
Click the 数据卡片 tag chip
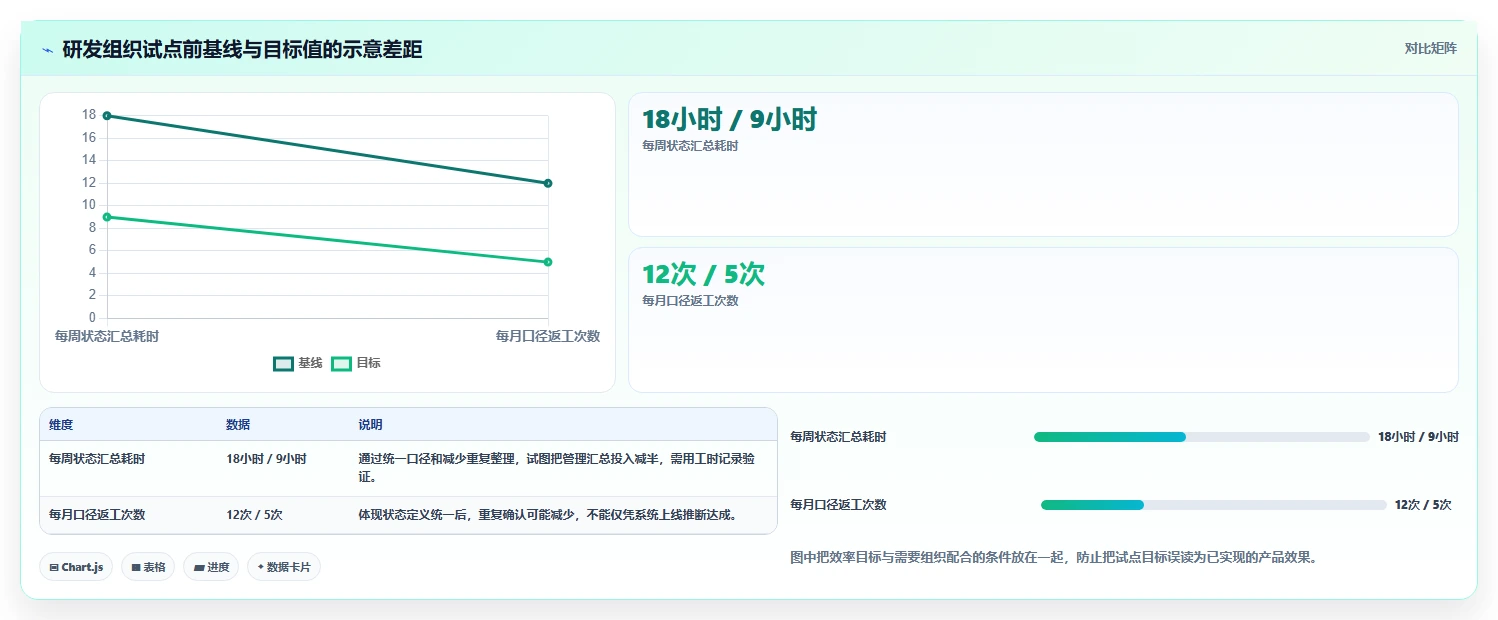click(284, 567)
